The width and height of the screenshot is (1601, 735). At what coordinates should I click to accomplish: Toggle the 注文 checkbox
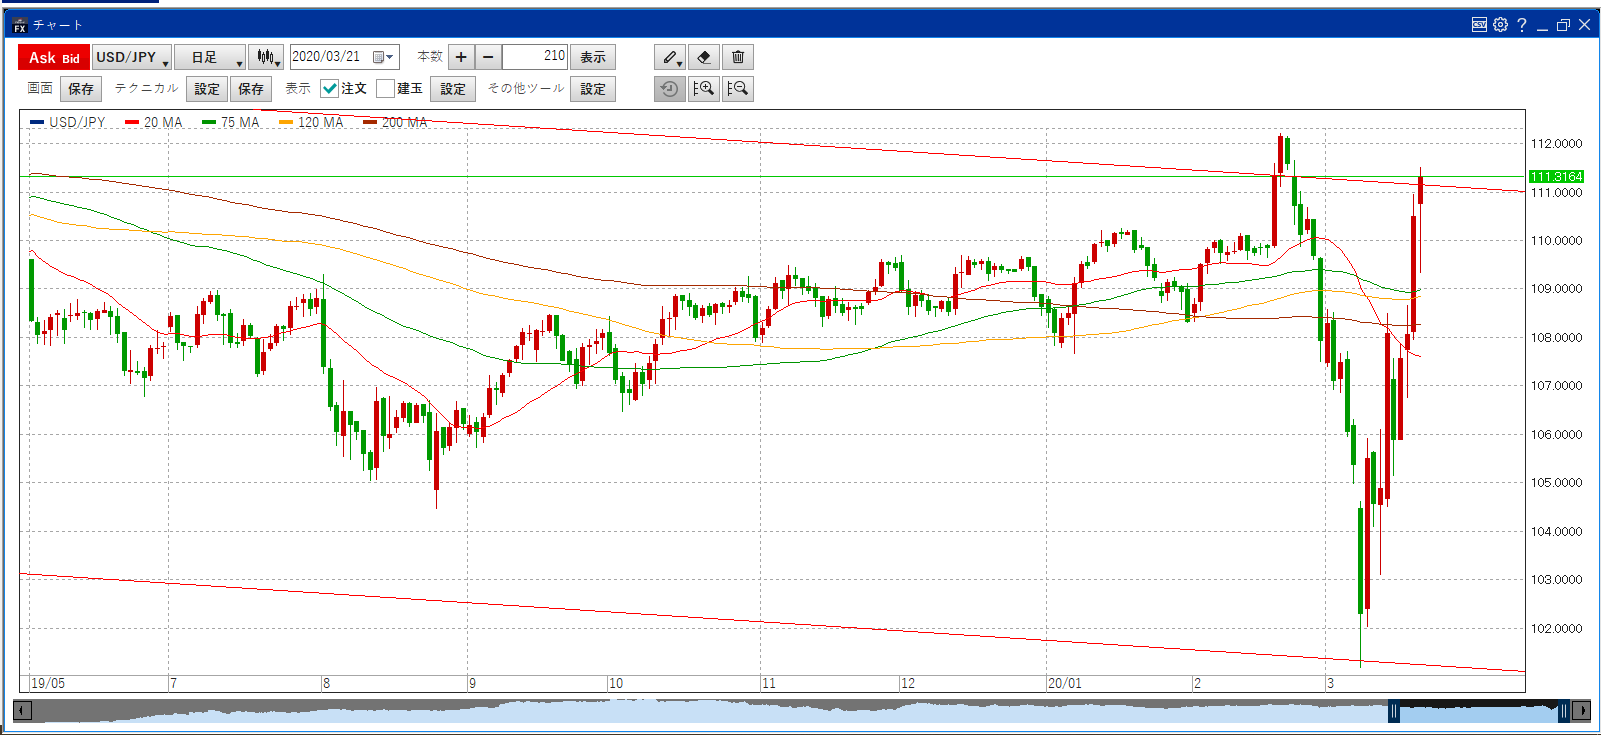[x=329, y=89]
